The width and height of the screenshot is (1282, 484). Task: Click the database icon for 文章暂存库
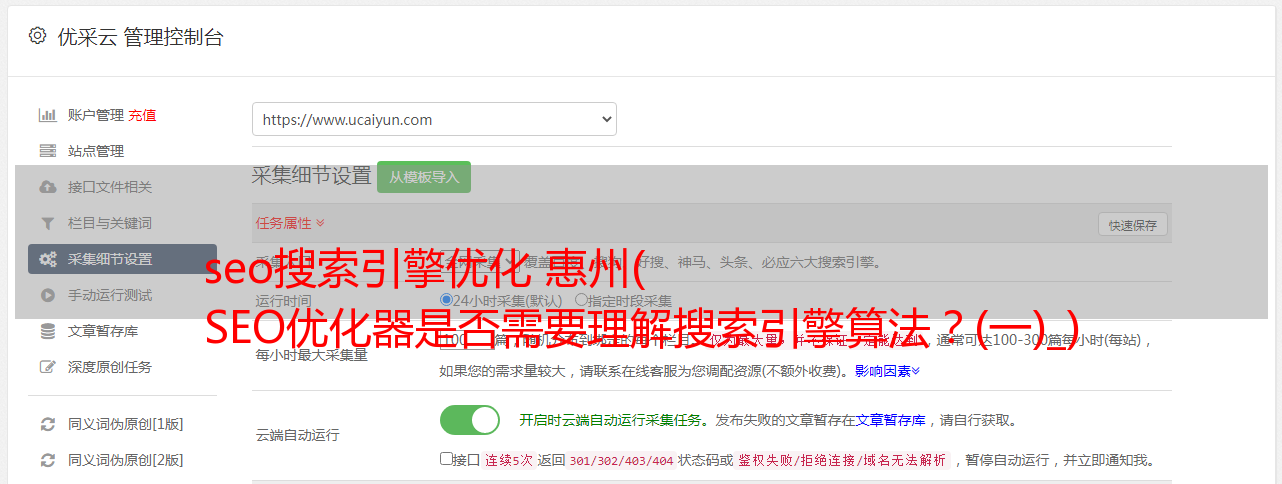click(47, 331)
